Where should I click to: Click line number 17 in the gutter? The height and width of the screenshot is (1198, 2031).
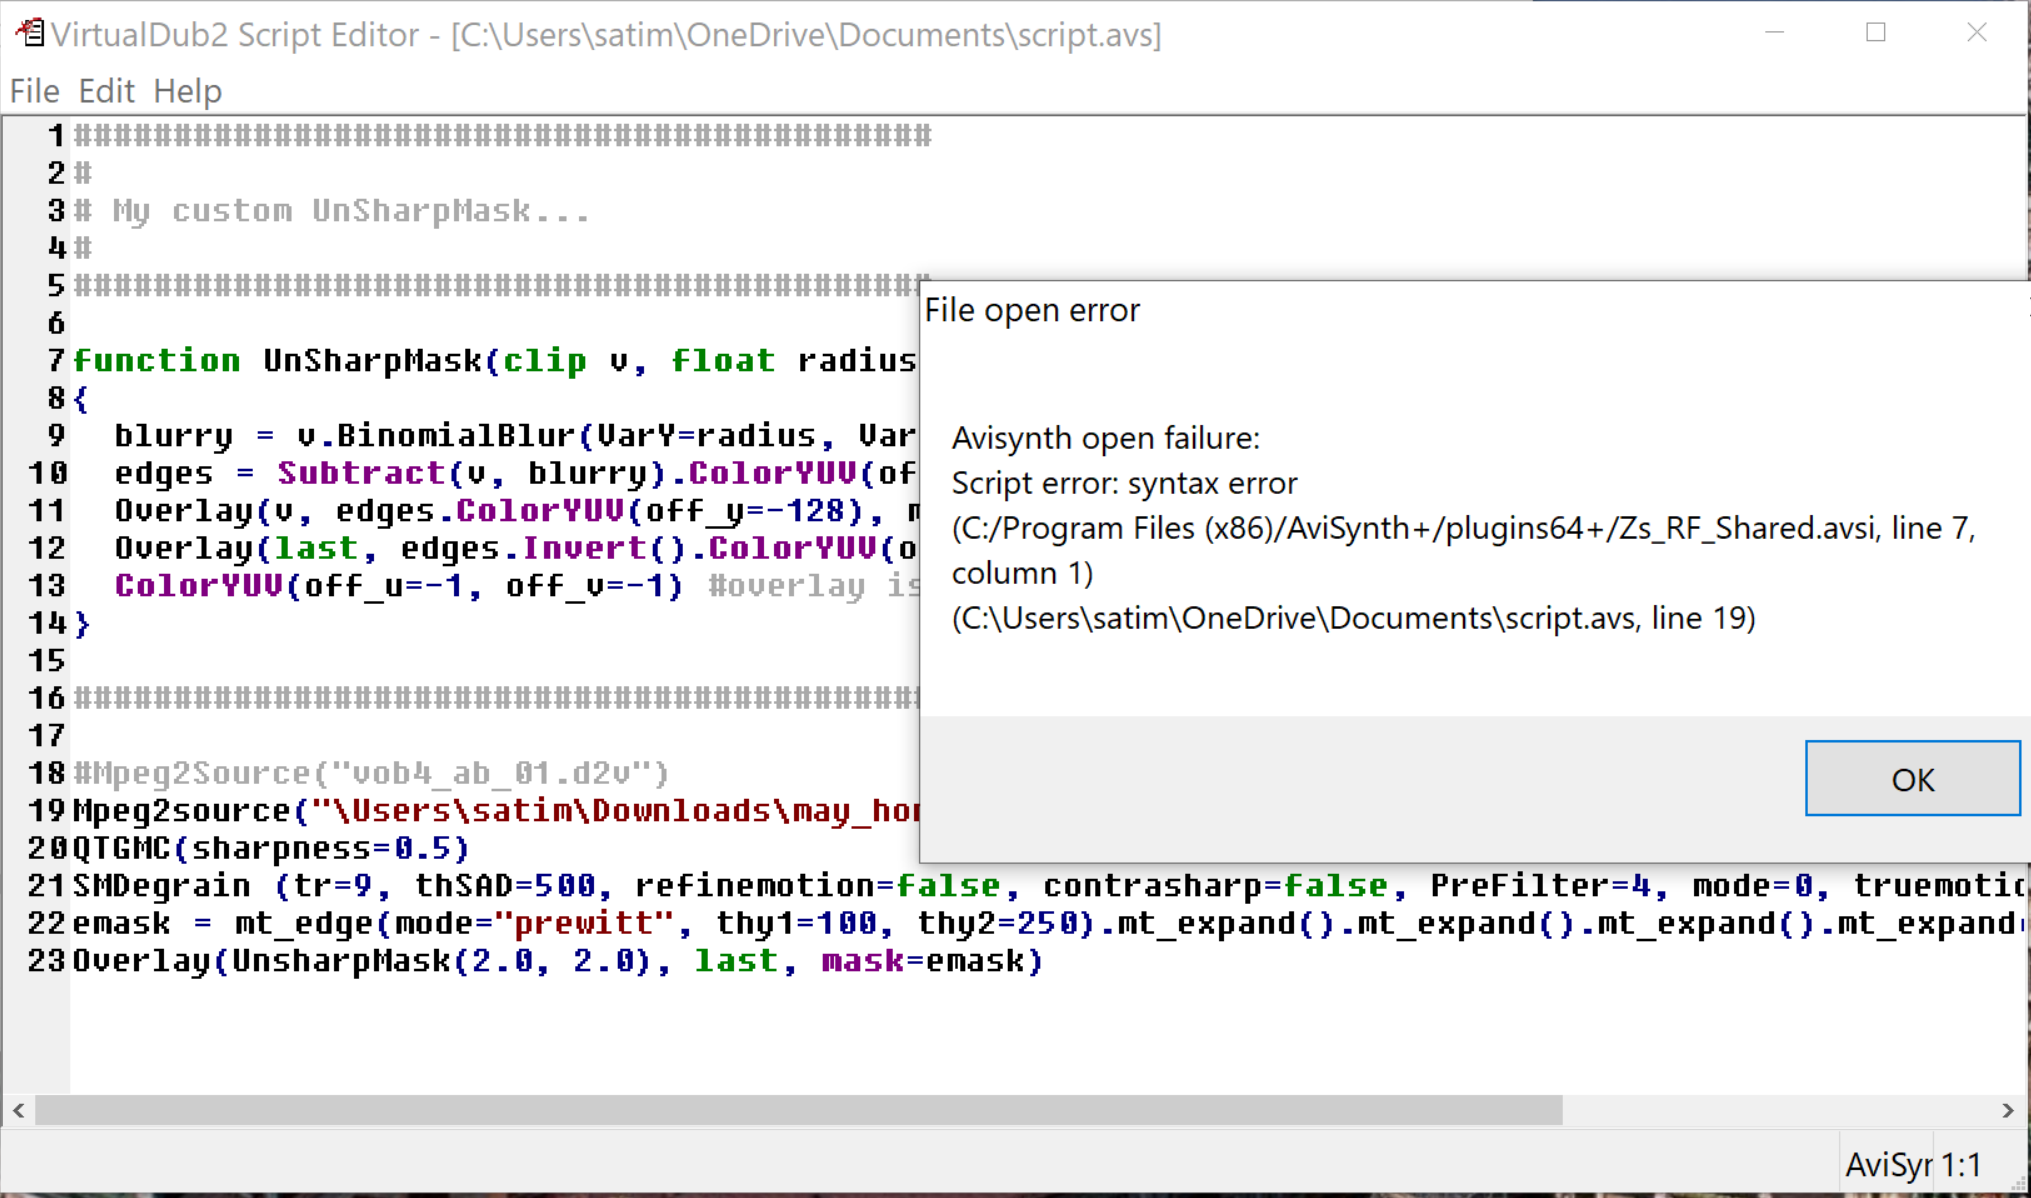tap(47, 735)
